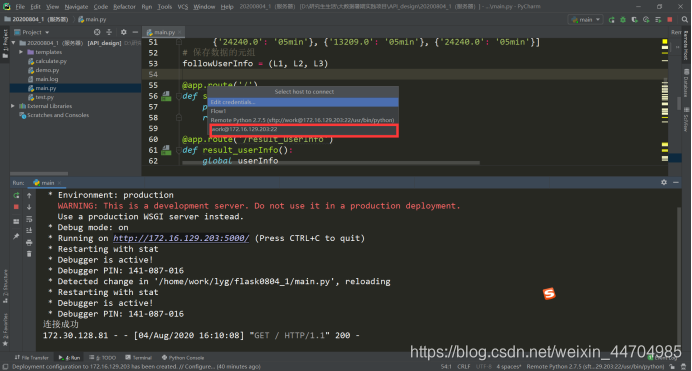692x371 pixels.
Task: Toggle soft-wrap in Run console
Action: coord(29,219)
